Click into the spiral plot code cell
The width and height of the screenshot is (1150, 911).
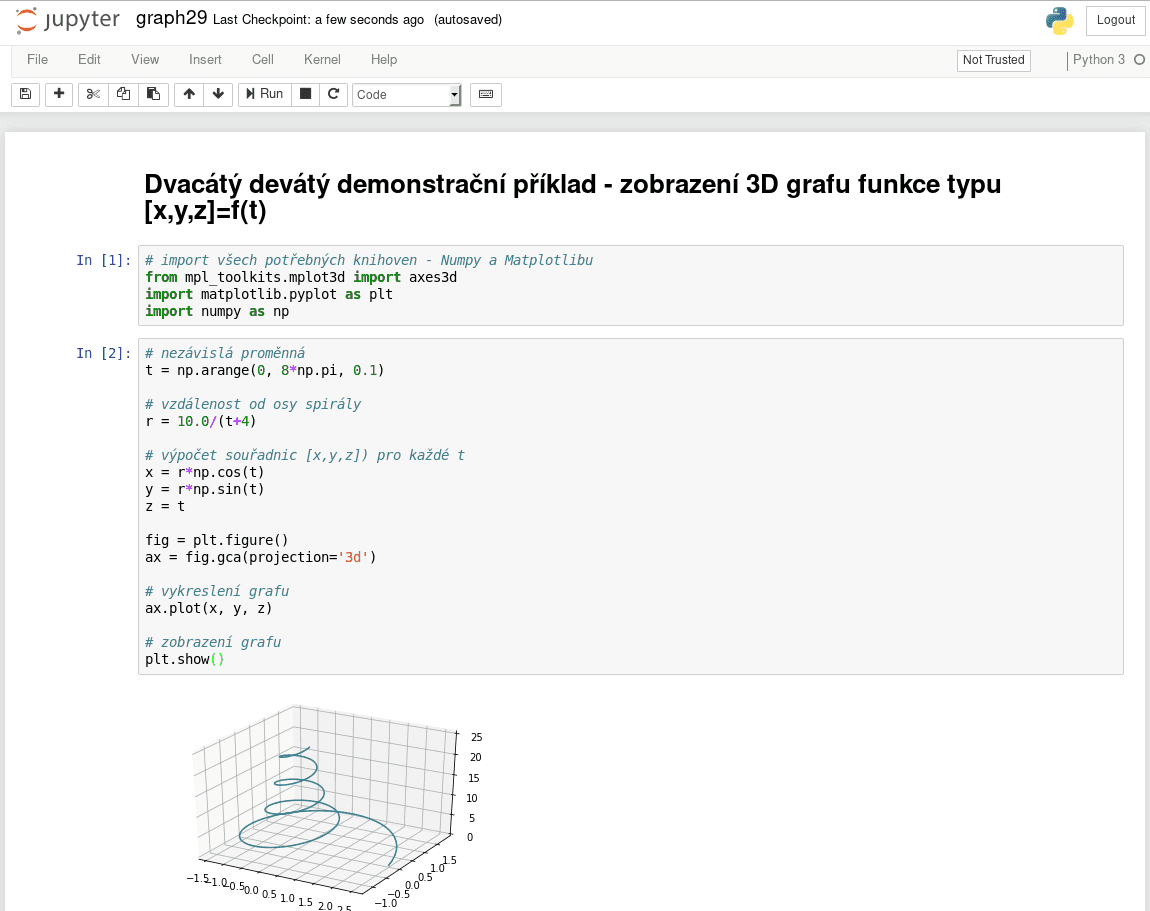click(x=631, y=506)
